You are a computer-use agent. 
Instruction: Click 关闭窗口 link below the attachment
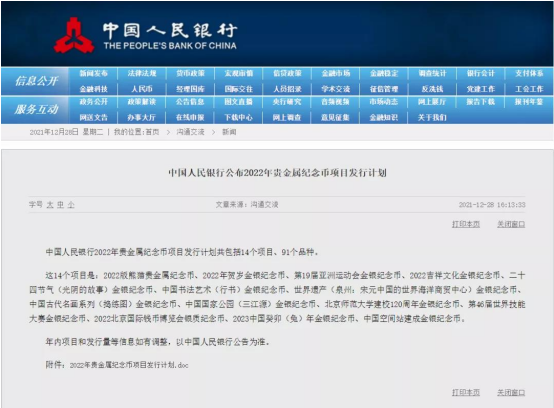(x=511, y=392)
